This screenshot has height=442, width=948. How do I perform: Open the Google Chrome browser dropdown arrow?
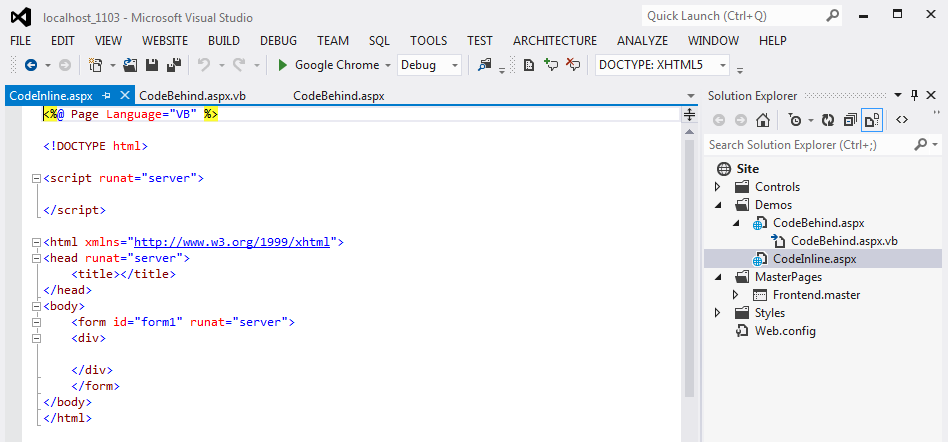click(388, 65)
